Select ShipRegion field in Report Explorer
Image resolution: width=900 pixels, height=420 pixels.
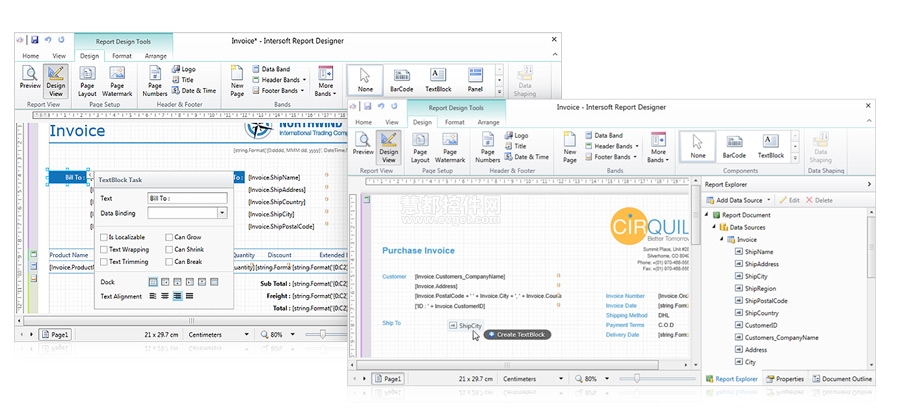coord(760,289)
